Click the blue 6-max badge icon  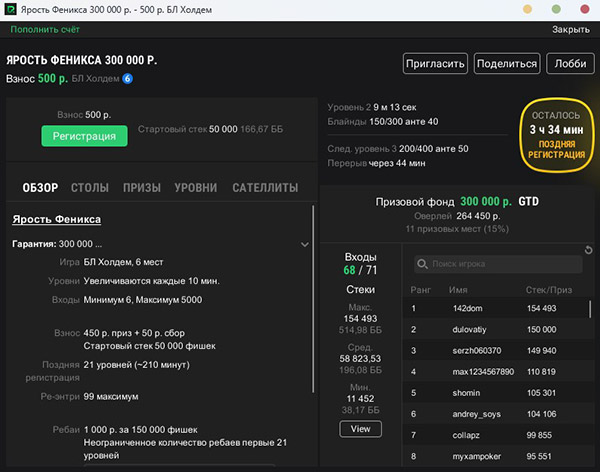click(x=127, y=79)
